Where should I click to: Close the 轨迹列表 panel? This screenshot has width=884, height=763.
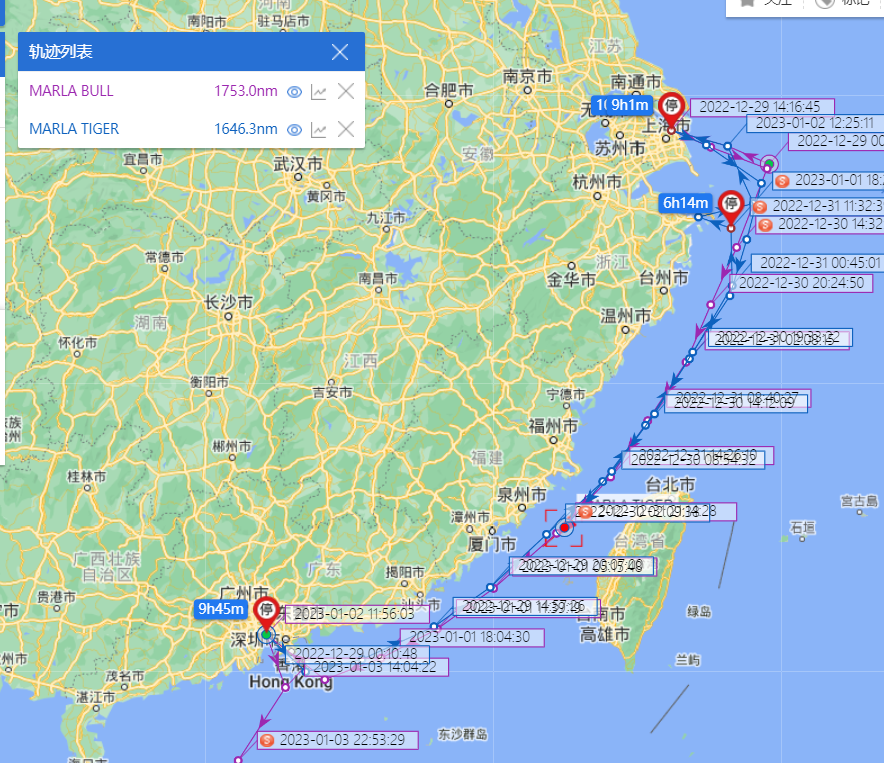(x=340, y=52)
